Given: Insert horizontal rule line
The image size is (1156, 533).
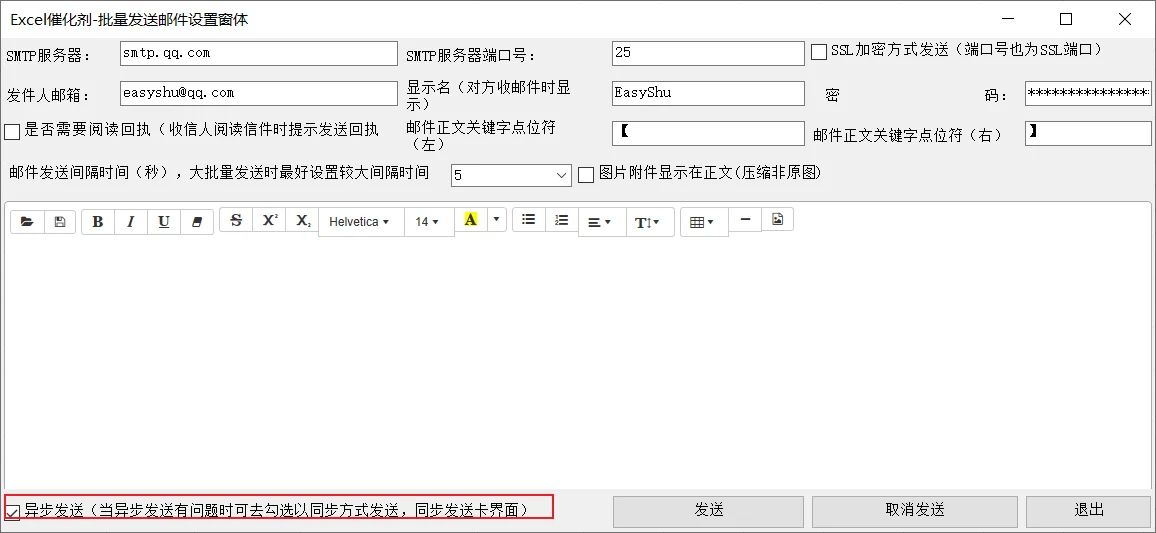Looking at the screenshot, I should [745, 219].
